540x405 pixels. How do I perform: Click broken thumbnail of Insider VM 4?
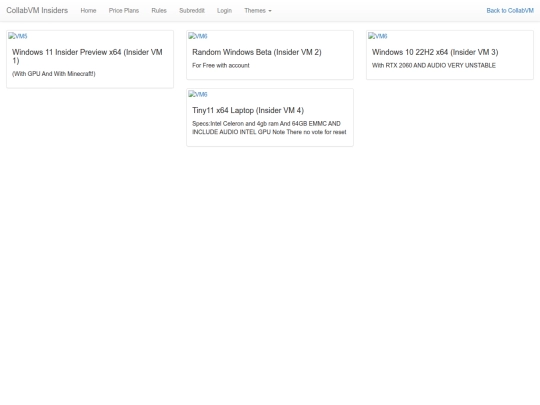coord(198,94)
